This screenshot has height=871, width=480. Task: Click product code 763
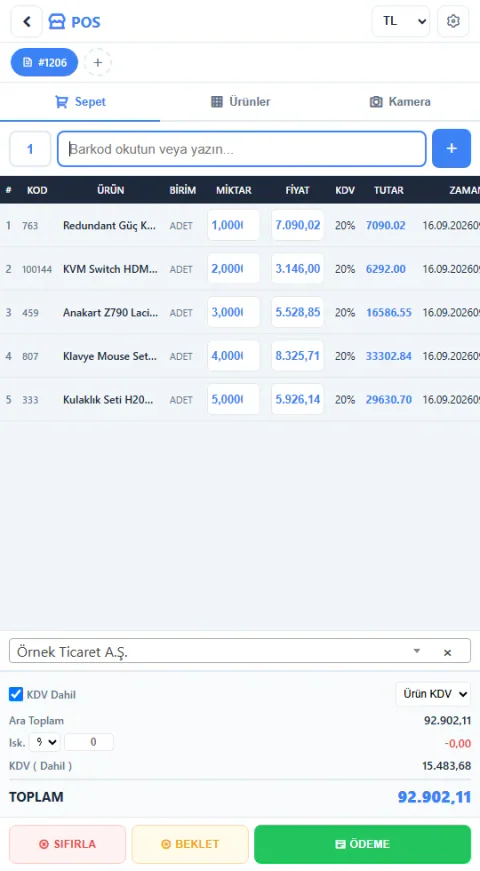(x=30, y=226)
